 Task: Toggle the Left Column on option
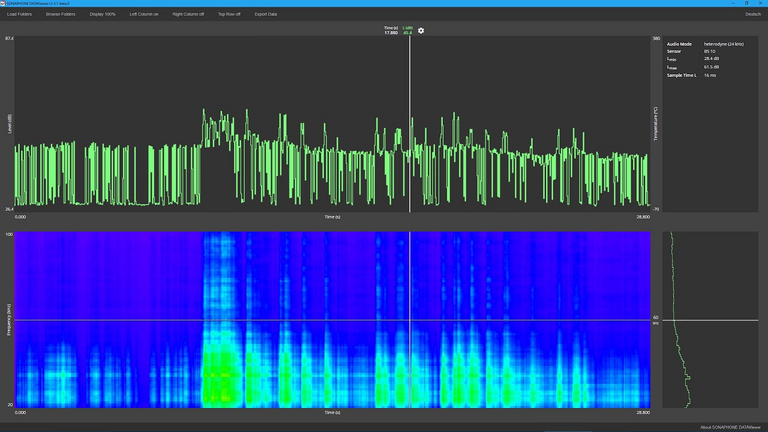click(144, 14)
